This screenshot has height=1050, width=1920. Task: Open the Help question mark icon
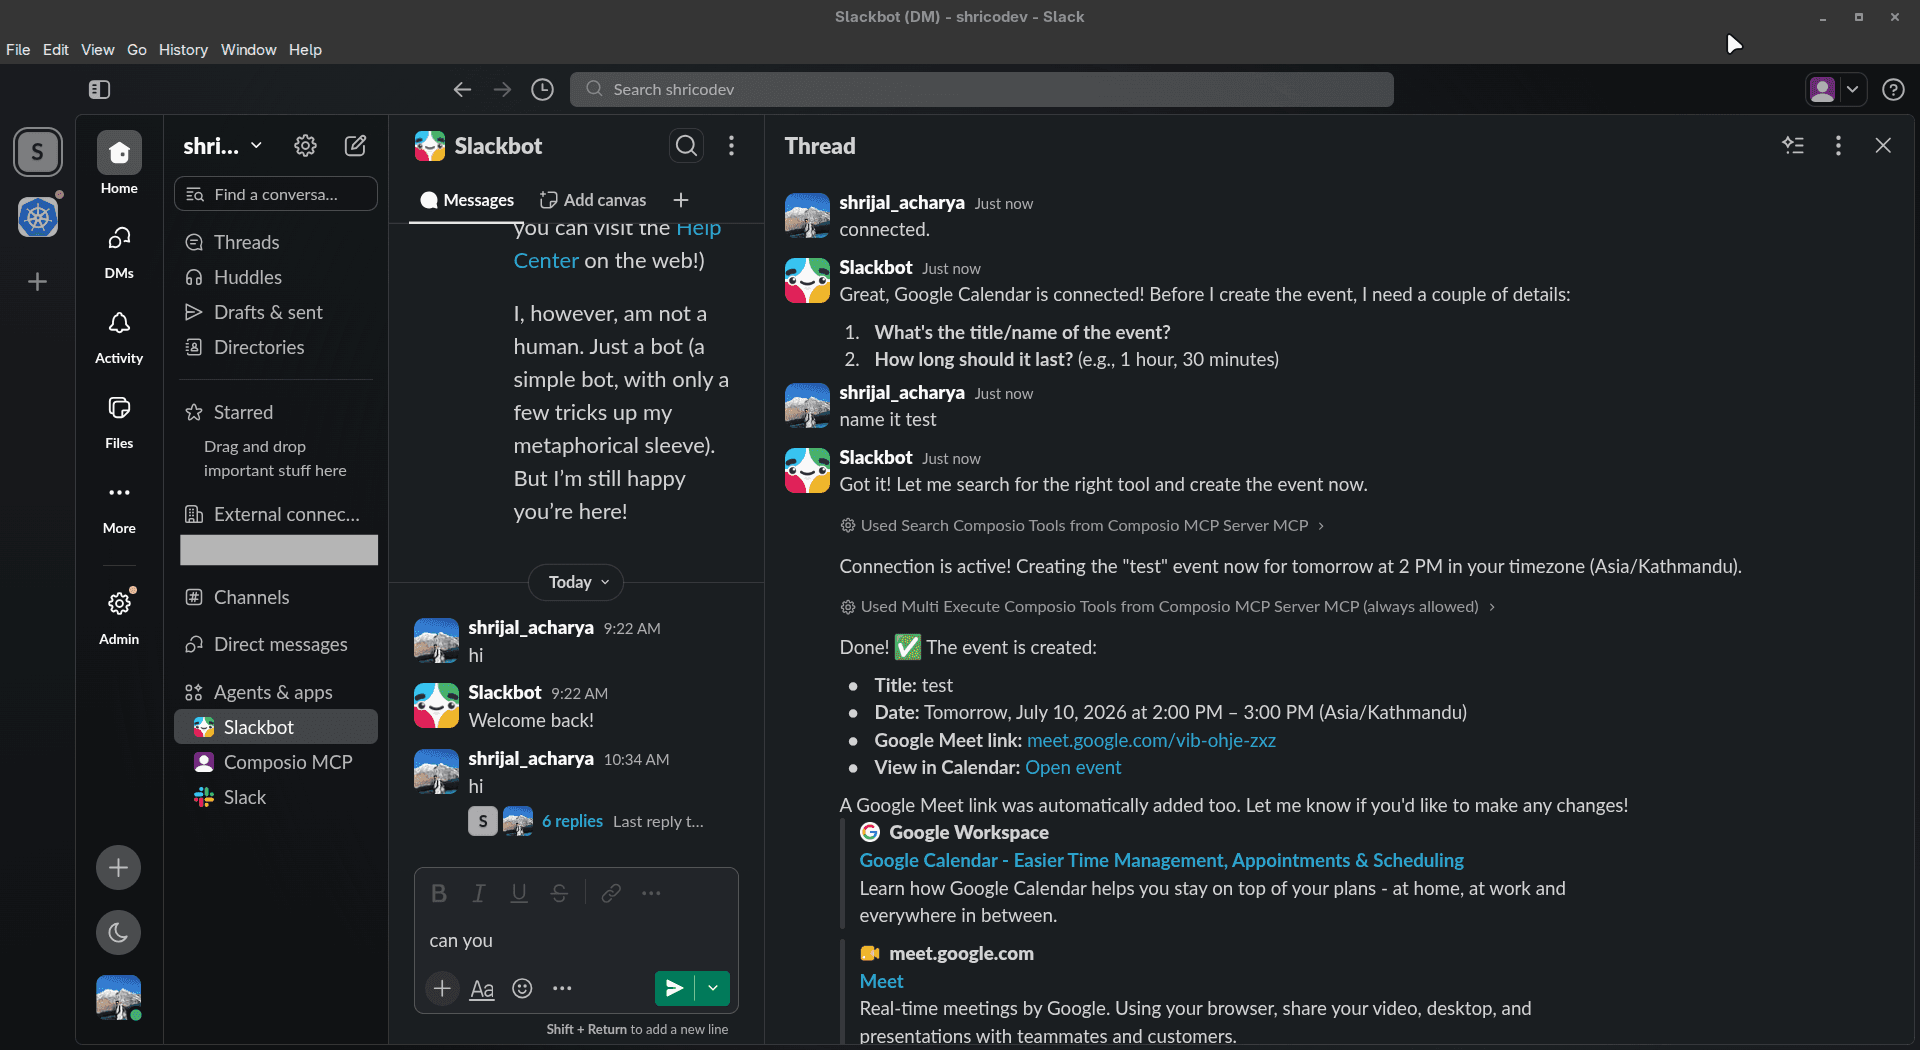pyautogui.click(x=1892, y=90)
